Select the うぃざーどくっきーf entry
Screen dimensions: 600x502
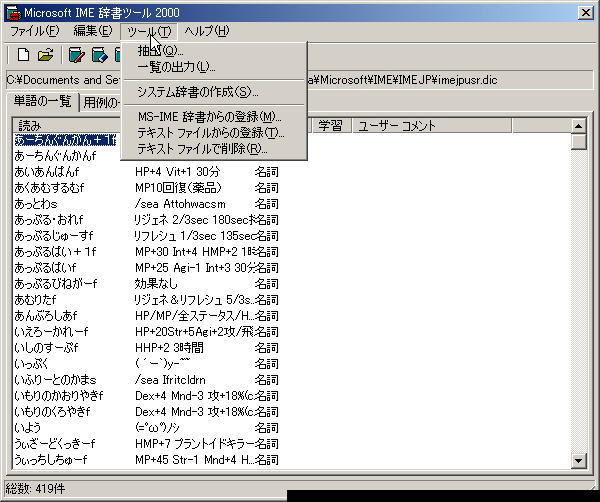pos(54,443)
